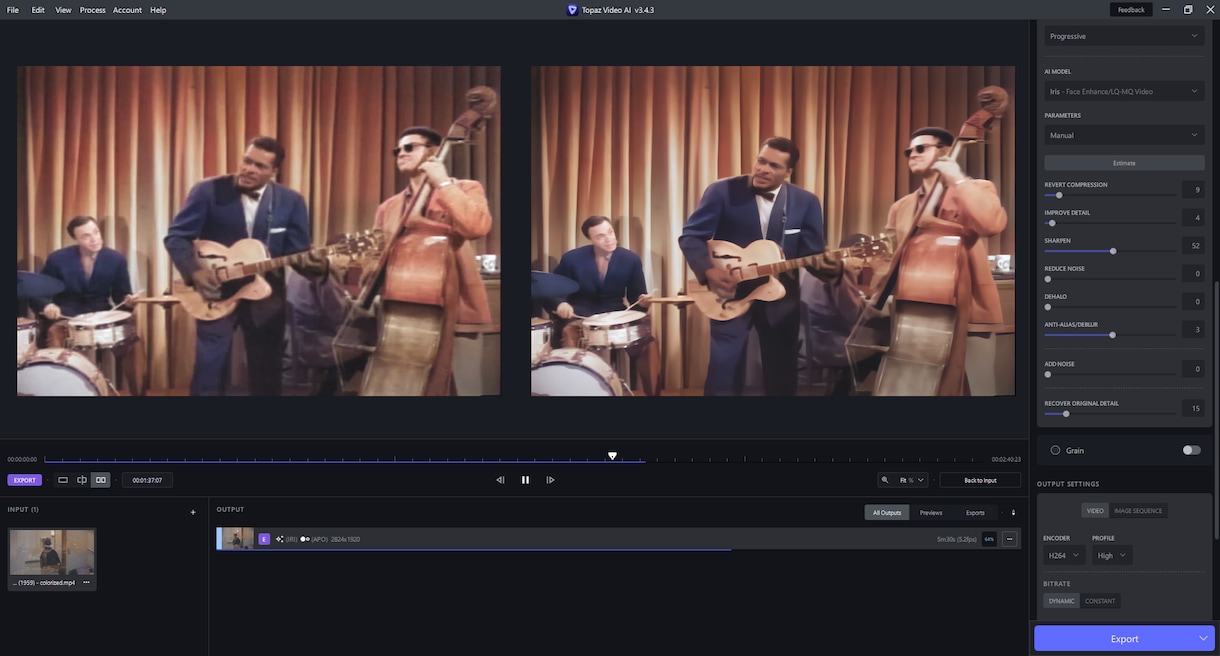Adjust the Sharpen slider handle
Viewport: 1220px width, 656px height.
pos(1113,251)
